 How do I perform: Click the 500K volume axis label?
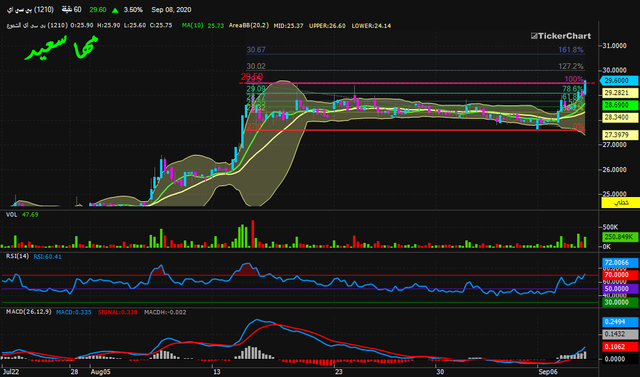tap(611, 227)
